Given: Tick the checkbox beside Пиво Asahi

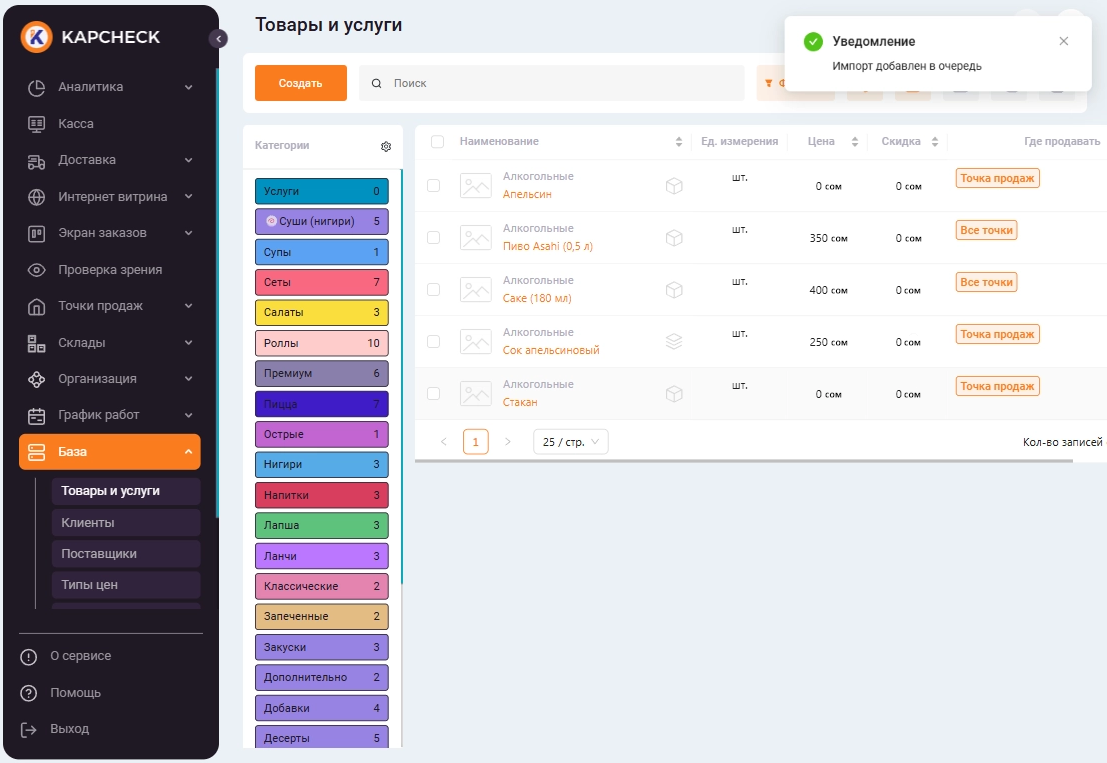Looking at the screenshot, I should point(433,238).
